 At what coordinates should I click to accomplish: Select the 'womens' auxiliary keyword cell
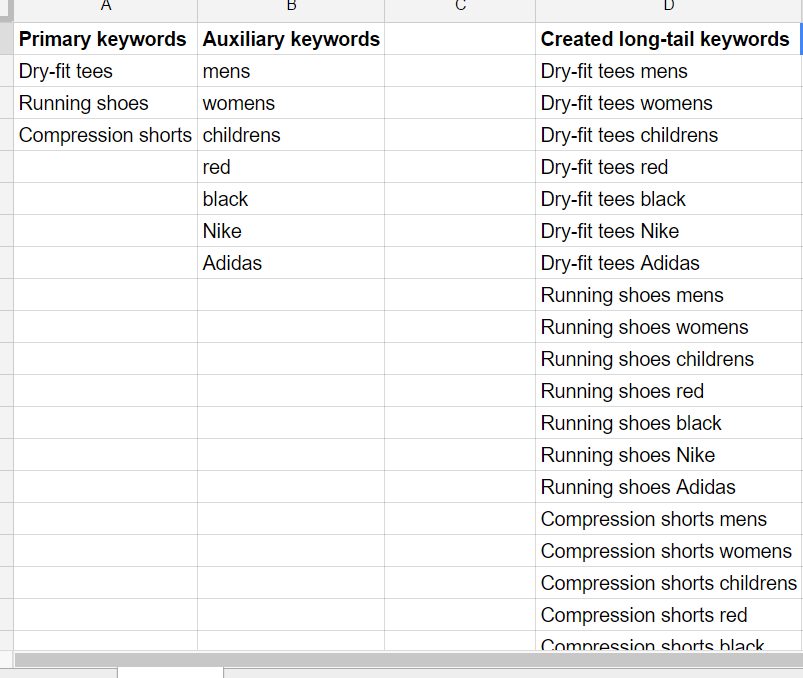point(291,103)
